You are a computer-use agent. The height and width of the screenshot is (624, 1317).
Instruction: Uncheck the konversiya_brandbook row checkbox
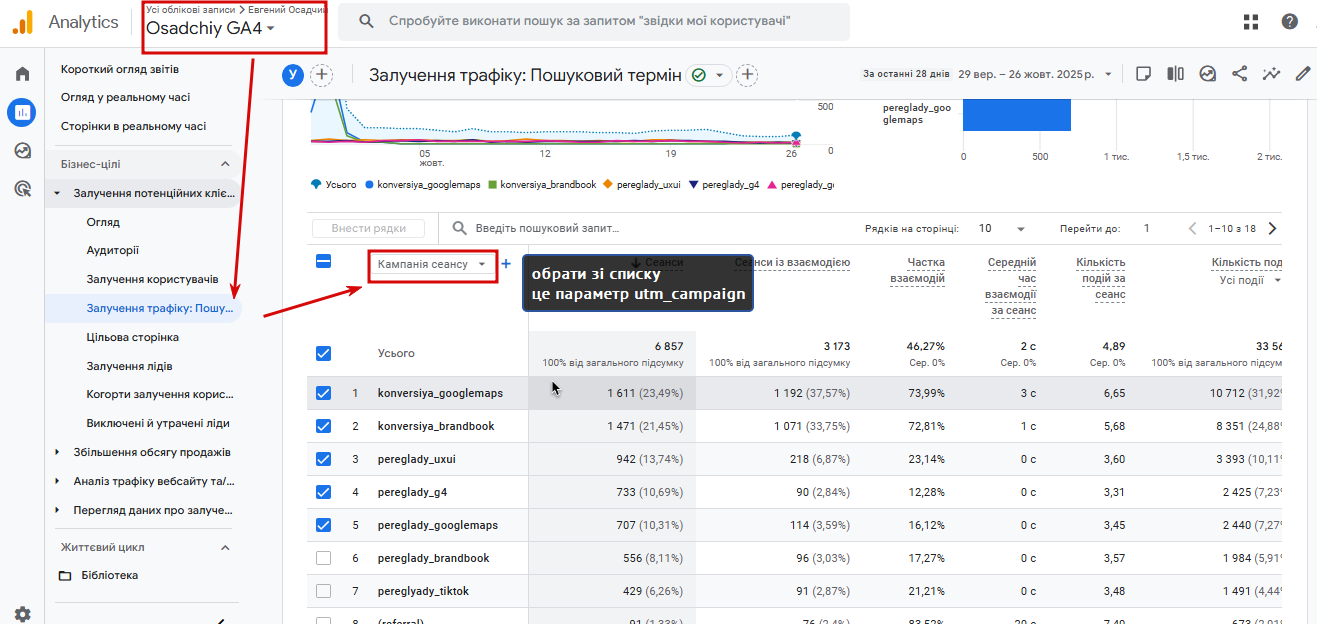(x=323, y=426)
